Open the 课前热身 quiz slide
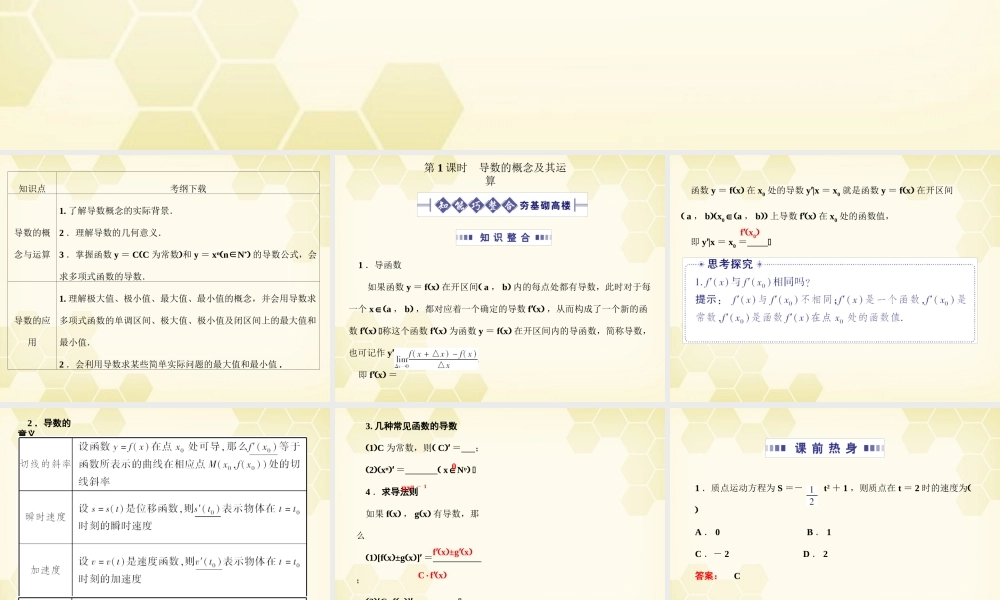 [835, 504]
